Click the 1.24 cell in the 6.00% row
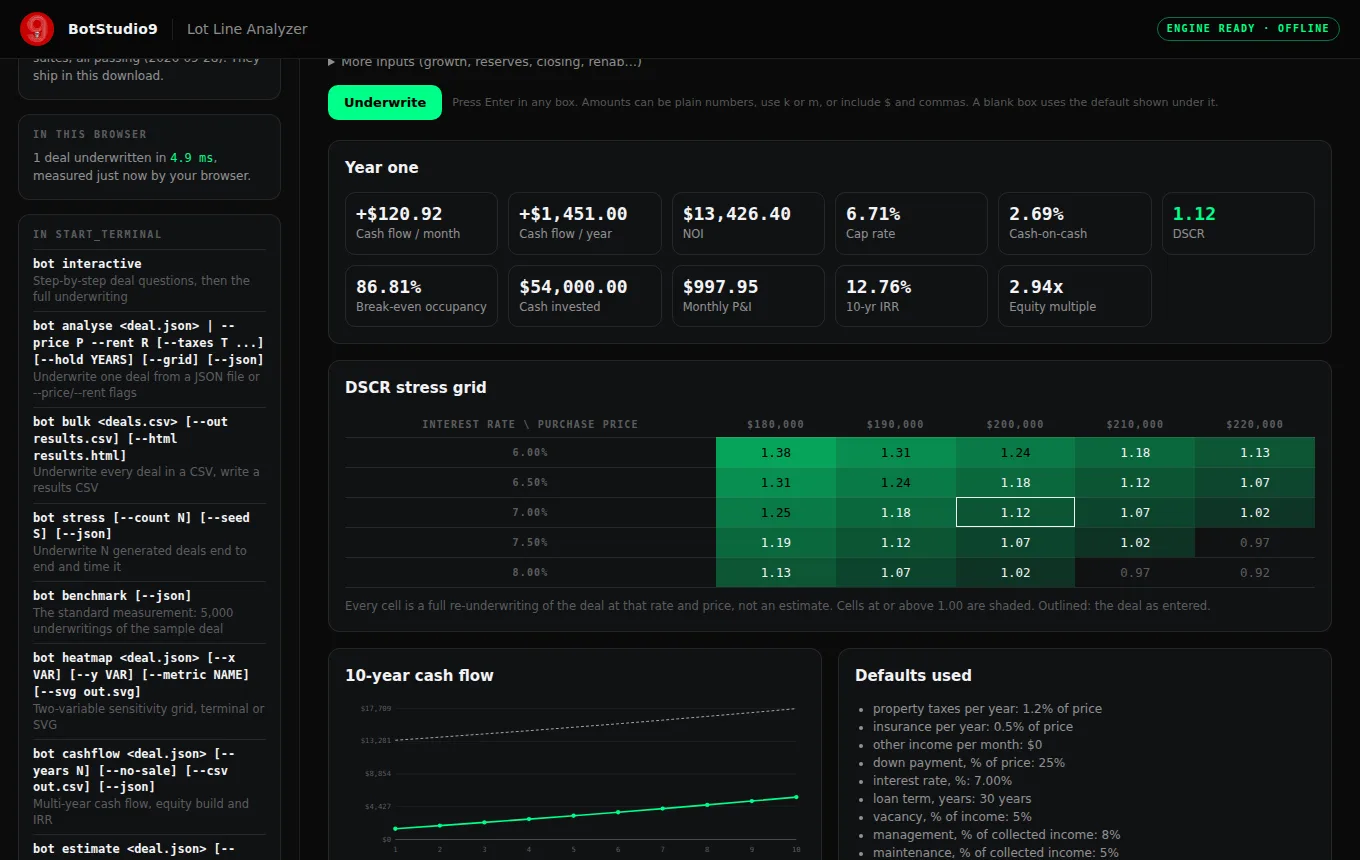This screenshot has width=1360, height=860. click(x=1015, y=453)
